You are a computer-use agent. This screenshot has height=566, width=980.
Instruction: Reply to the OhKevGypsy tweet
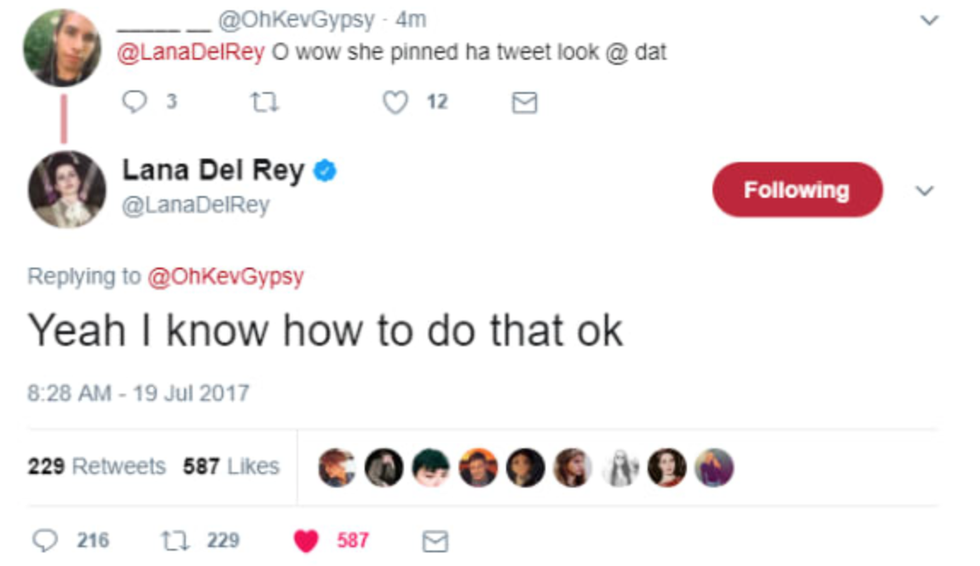(133, 102)
